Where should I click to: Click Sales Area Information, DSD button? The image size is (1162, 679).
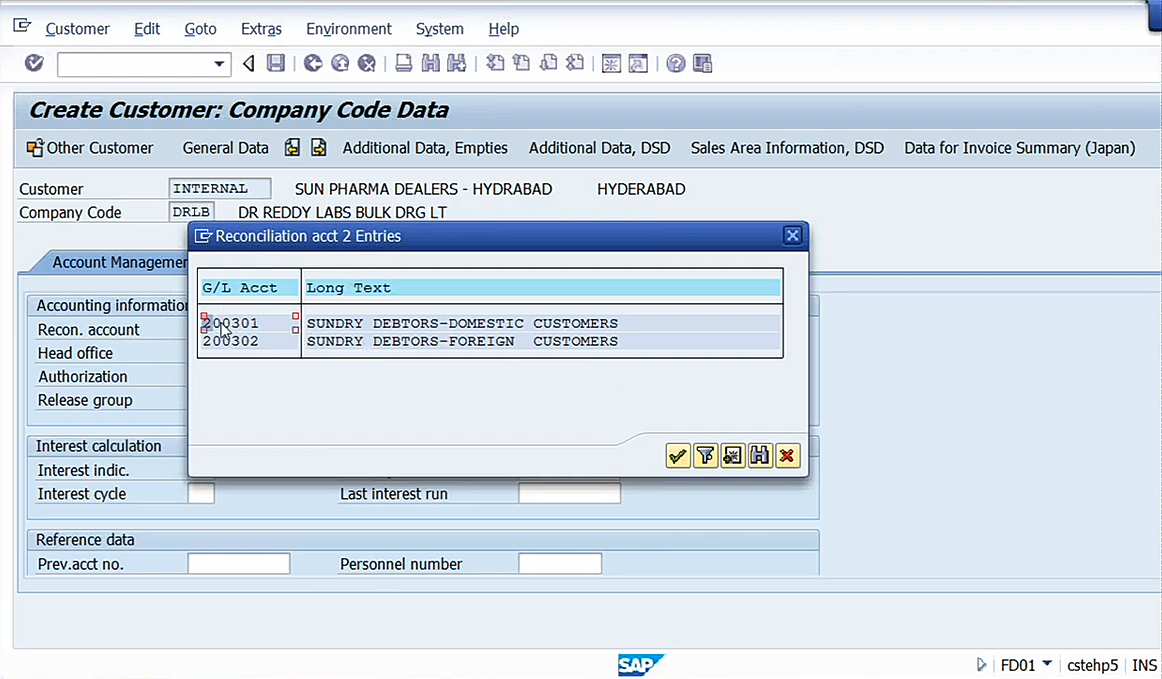pos(787,148)
